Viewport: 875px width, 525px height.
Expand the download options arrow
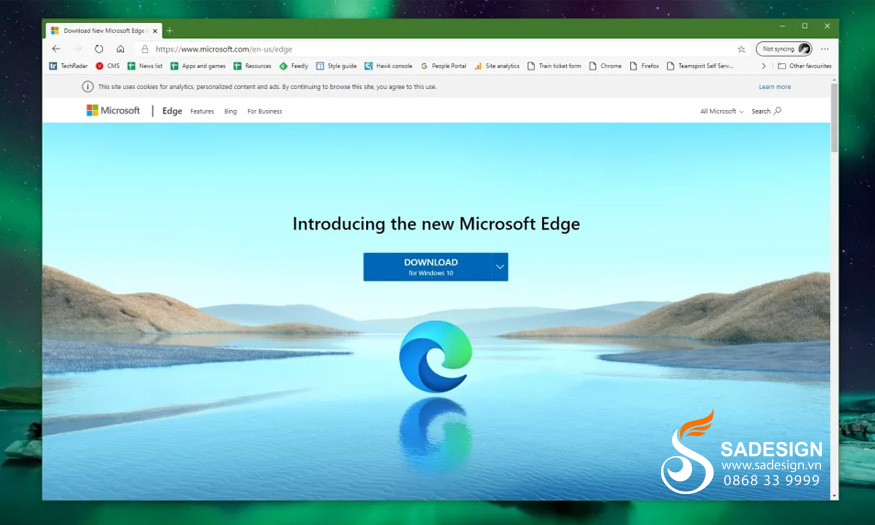click(500, 267)
